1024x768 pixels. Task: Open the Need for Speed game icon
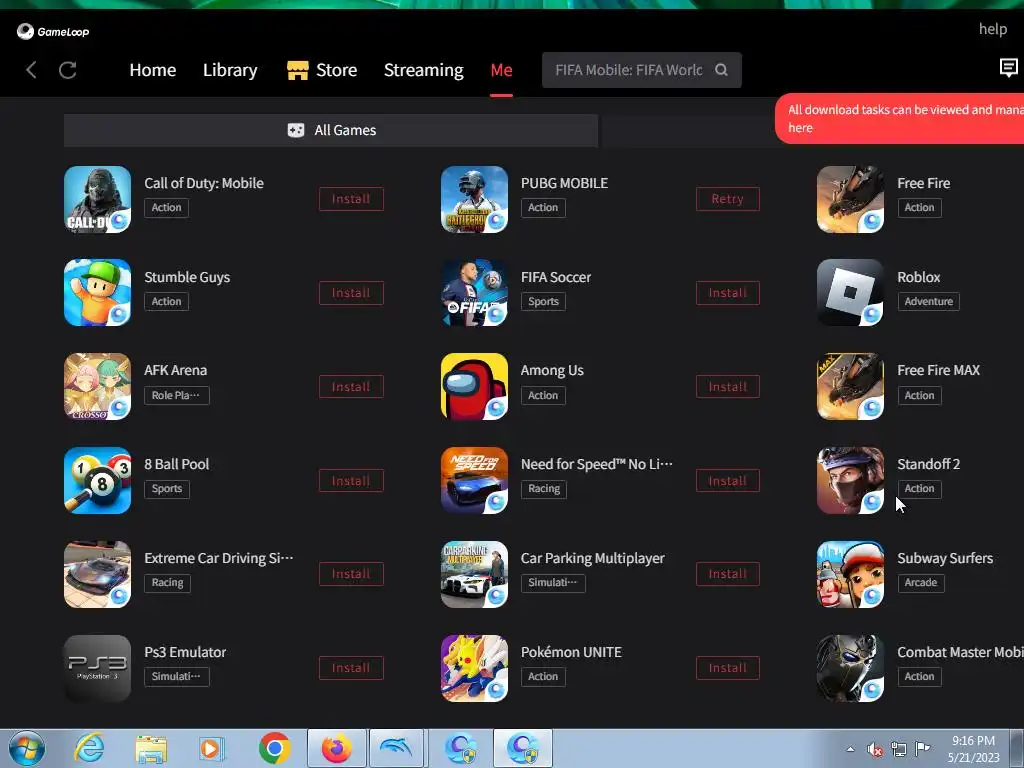(x=474, y=481)
